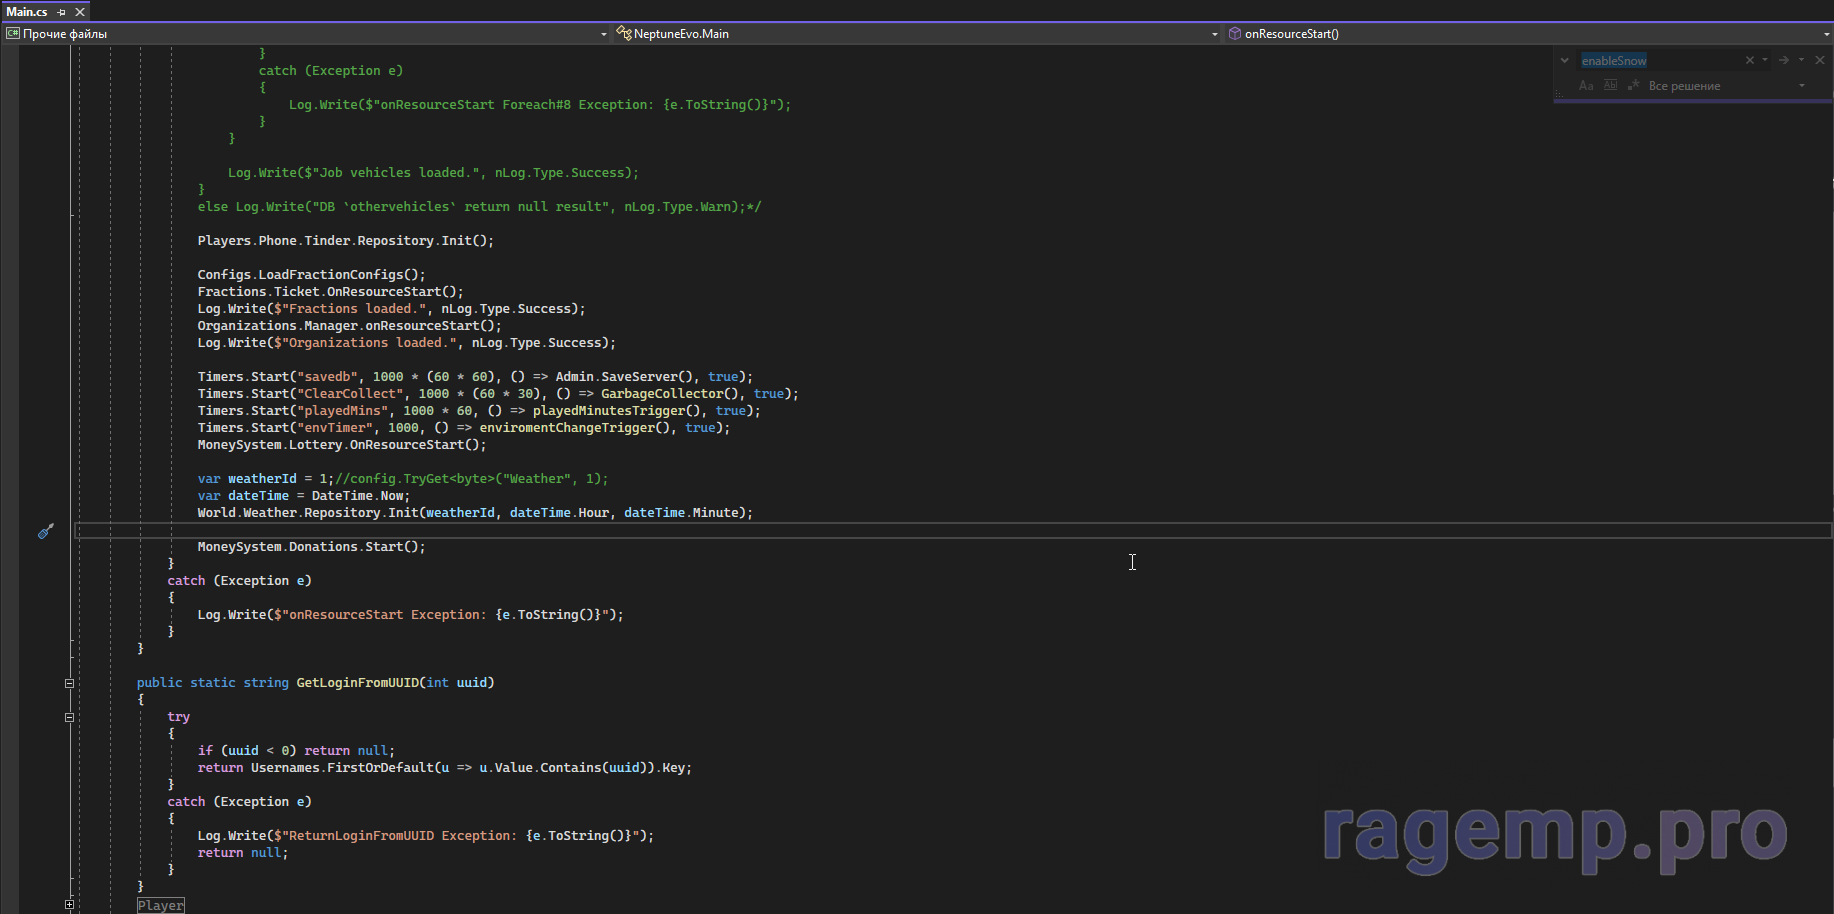
Task: Toggle match whole word option
Action: pos(1610,86)
